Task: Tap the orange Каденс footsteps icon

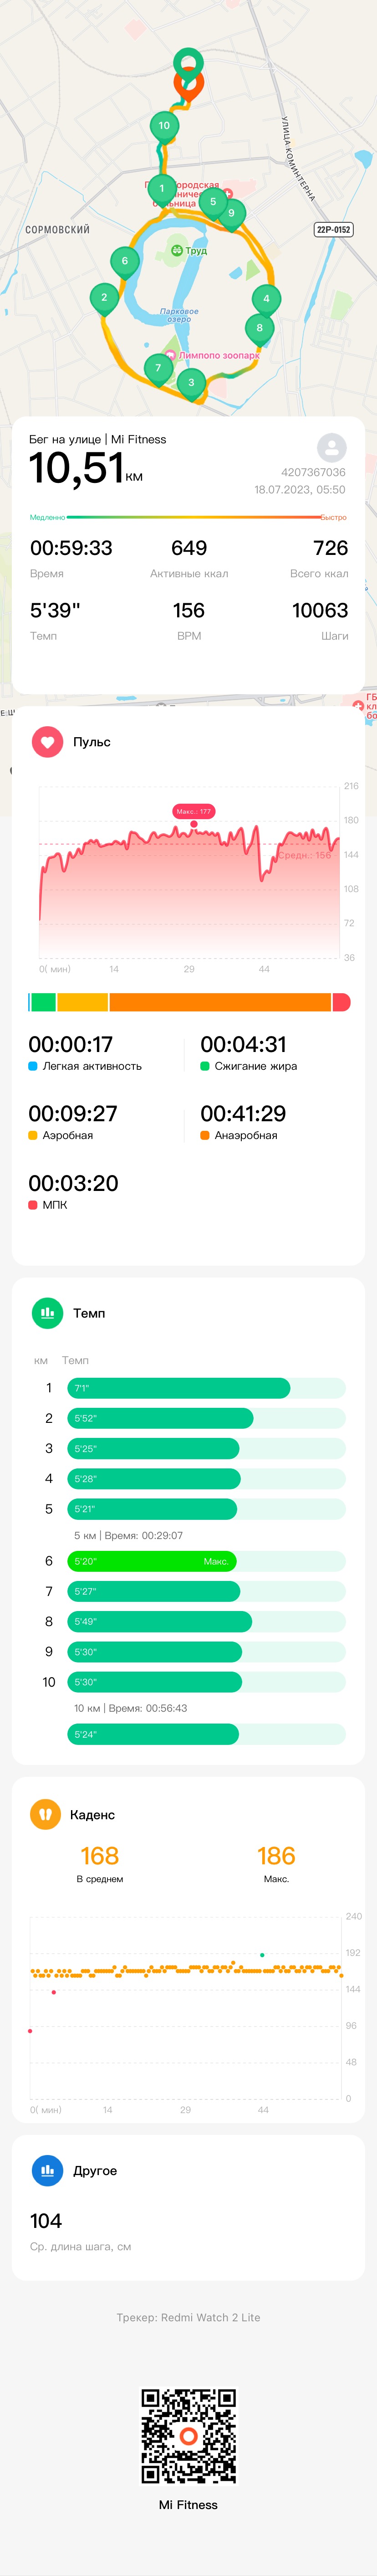Action: click(46, 1814)
